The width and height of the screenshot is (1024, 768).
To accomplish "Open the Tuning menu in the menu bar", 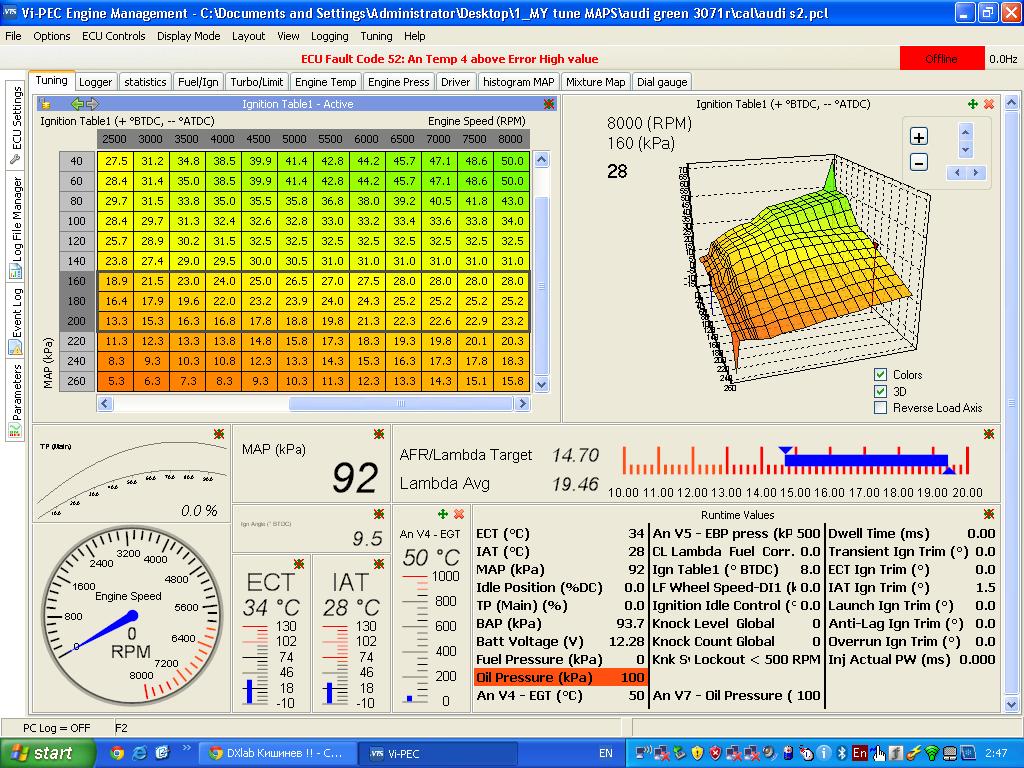I will (x=376, y=36).
